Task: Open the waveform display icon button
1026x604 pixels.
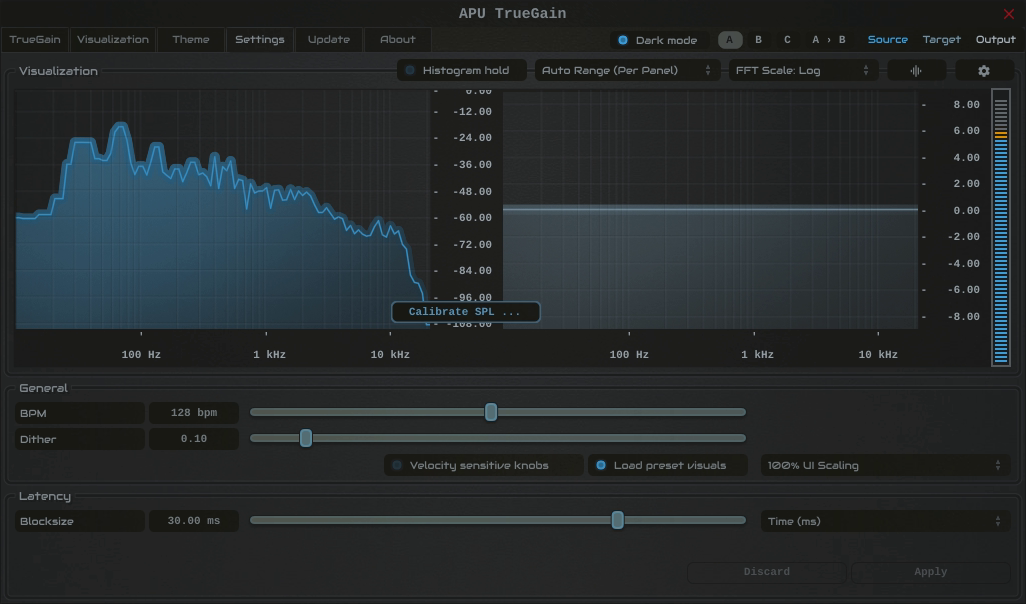Action: [x=916, y=71]
